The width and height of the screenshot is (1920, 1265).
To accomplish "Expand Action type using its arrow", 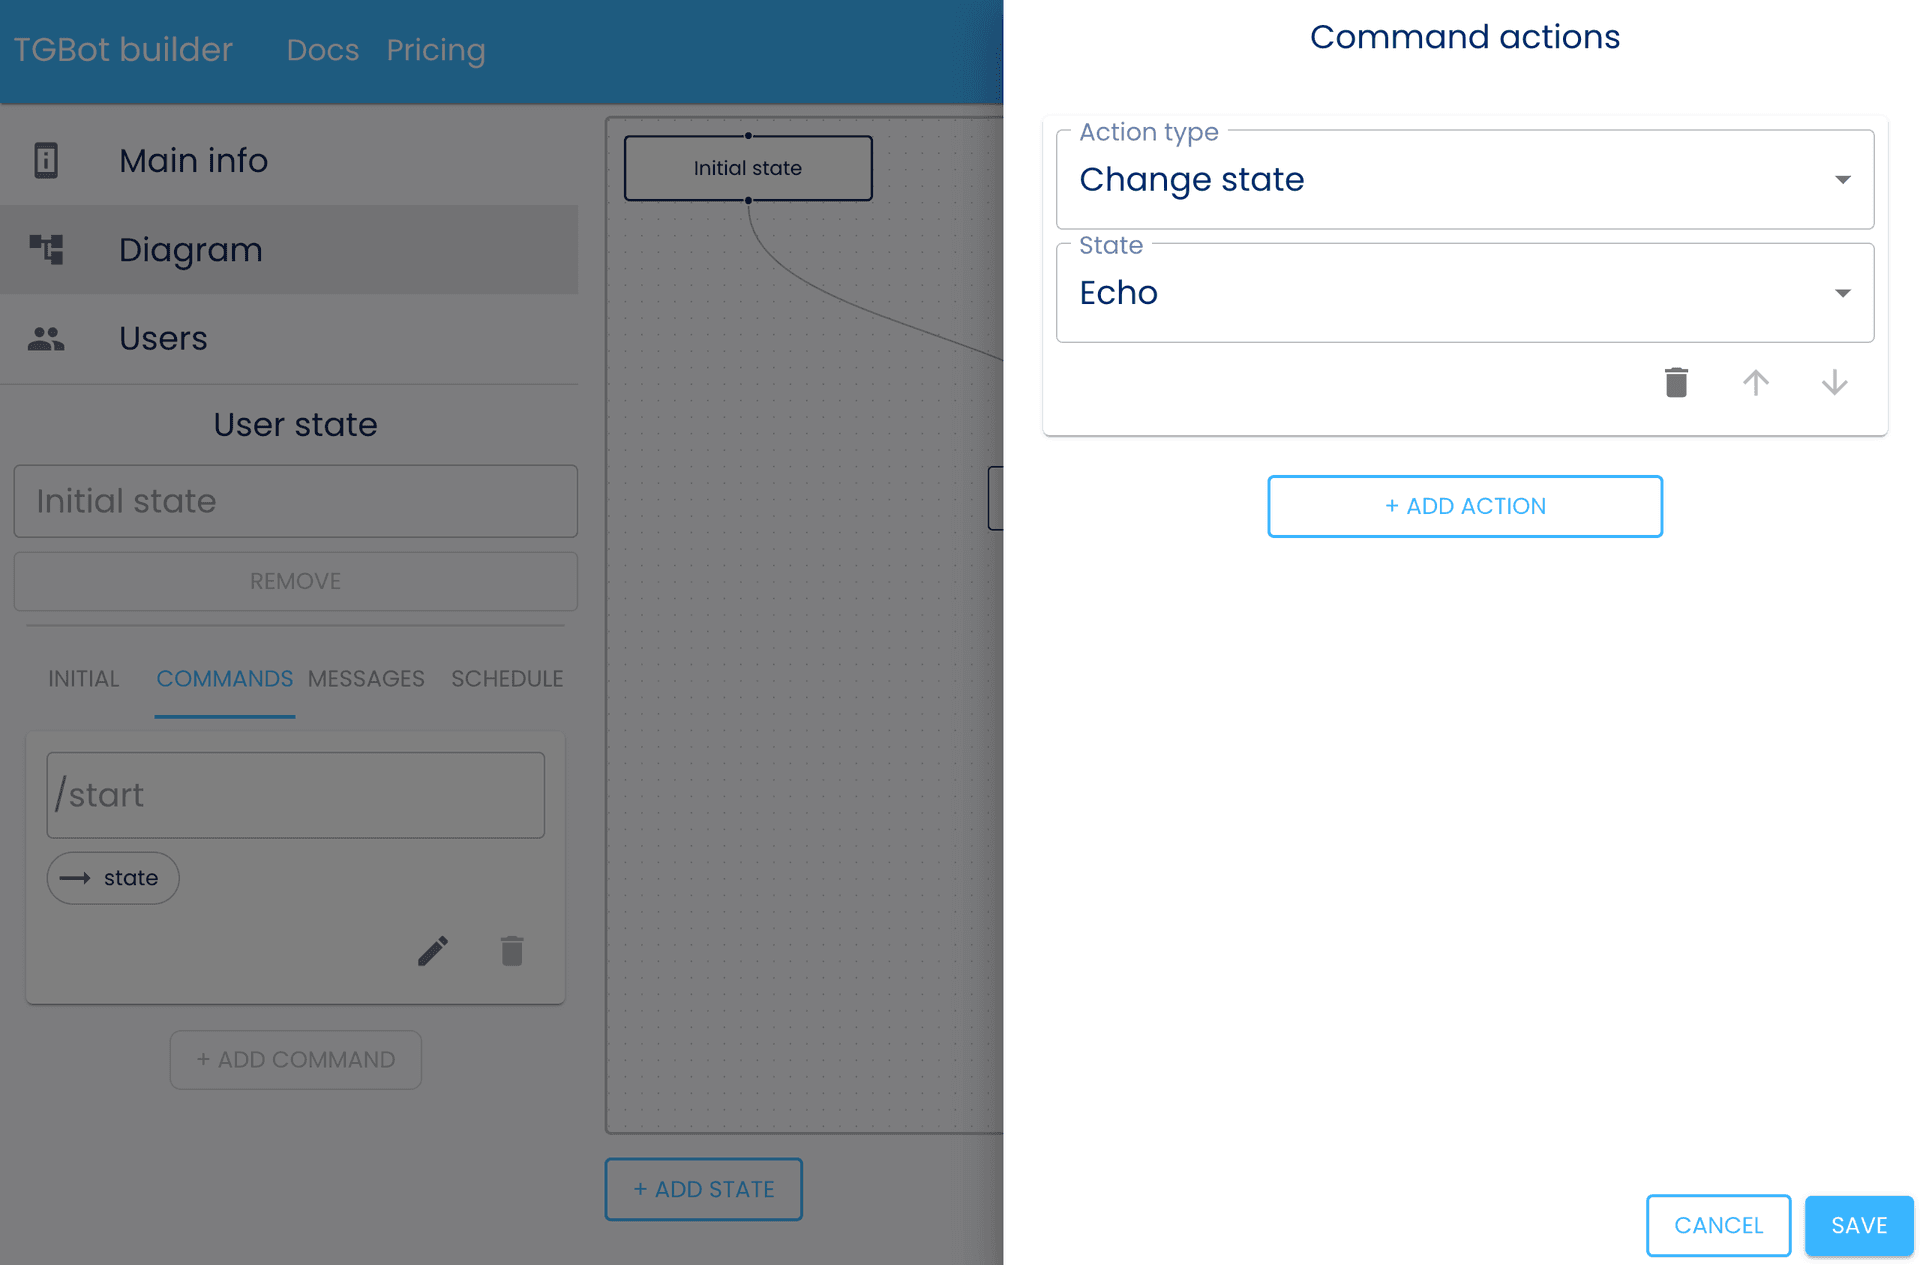I will pyautogui.click(x=1842, y=180).
